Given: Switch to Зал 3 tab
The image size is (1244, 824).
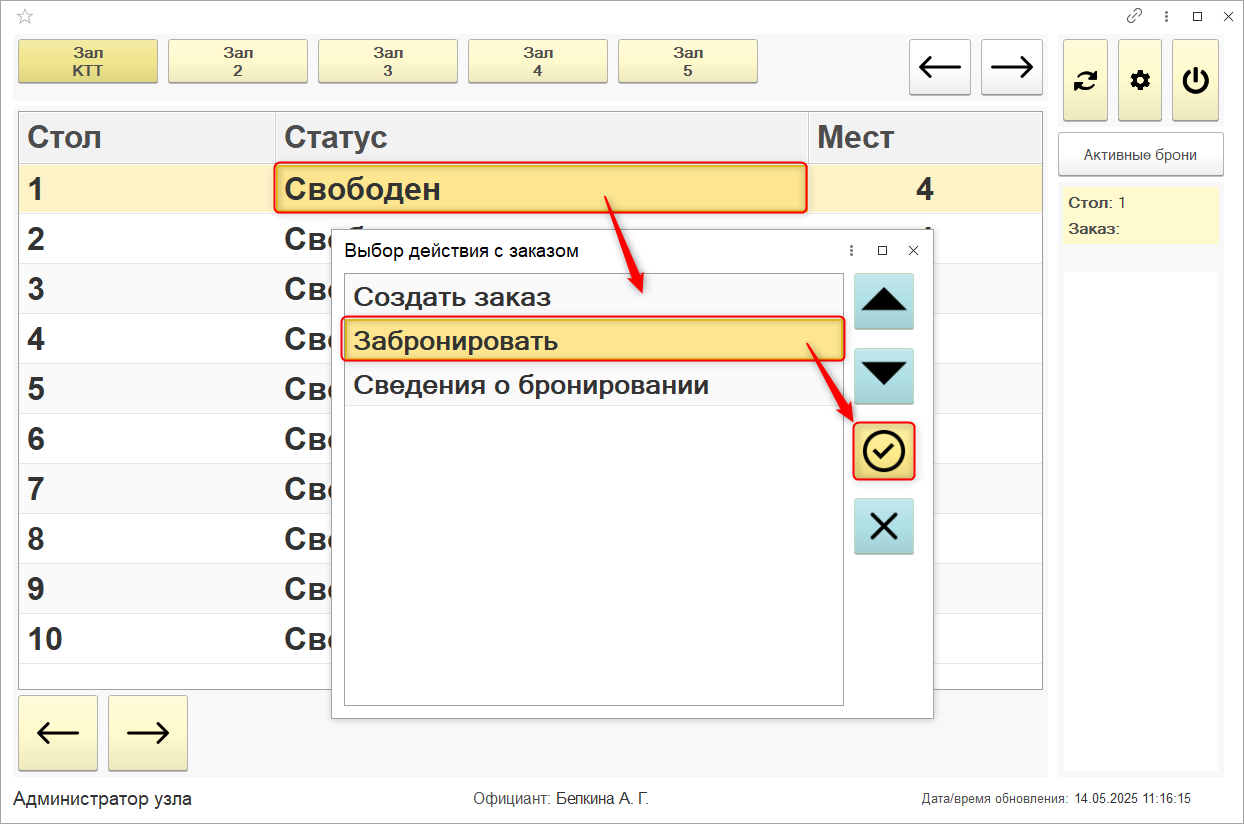Looking at the screenshot, I should (x=388, y=61).
